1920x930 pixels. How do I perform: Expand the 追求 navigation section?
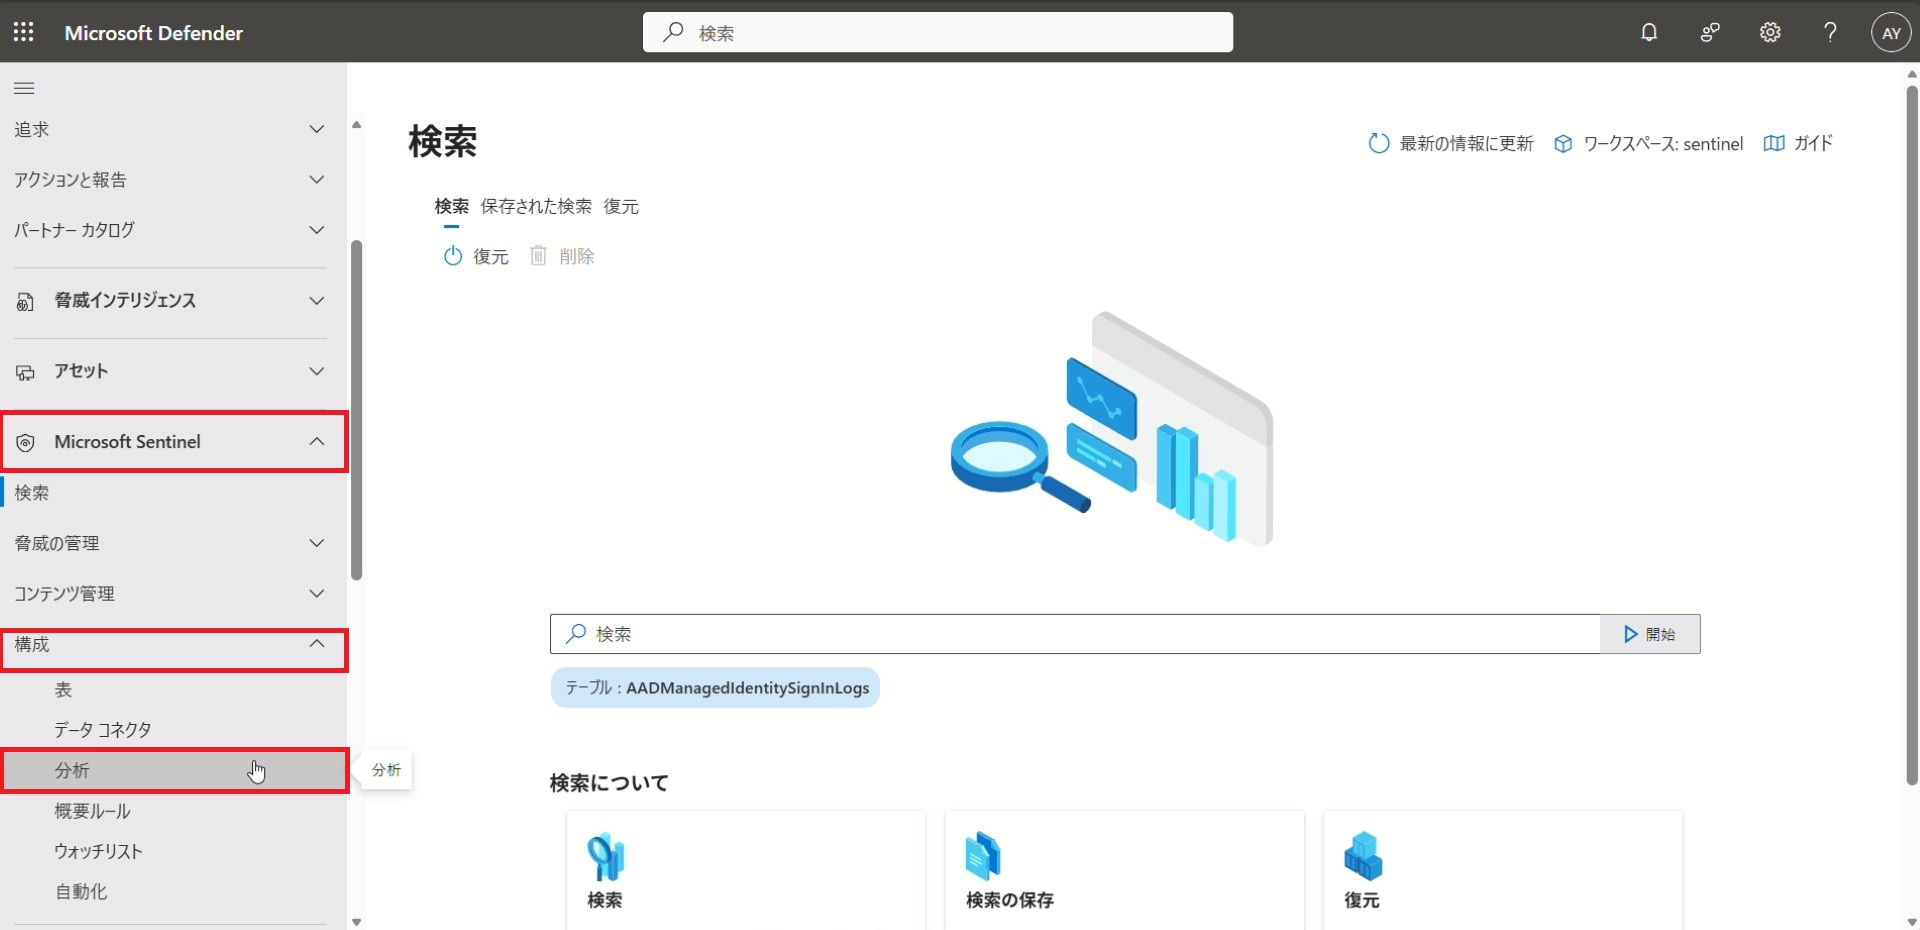[170, 129]
